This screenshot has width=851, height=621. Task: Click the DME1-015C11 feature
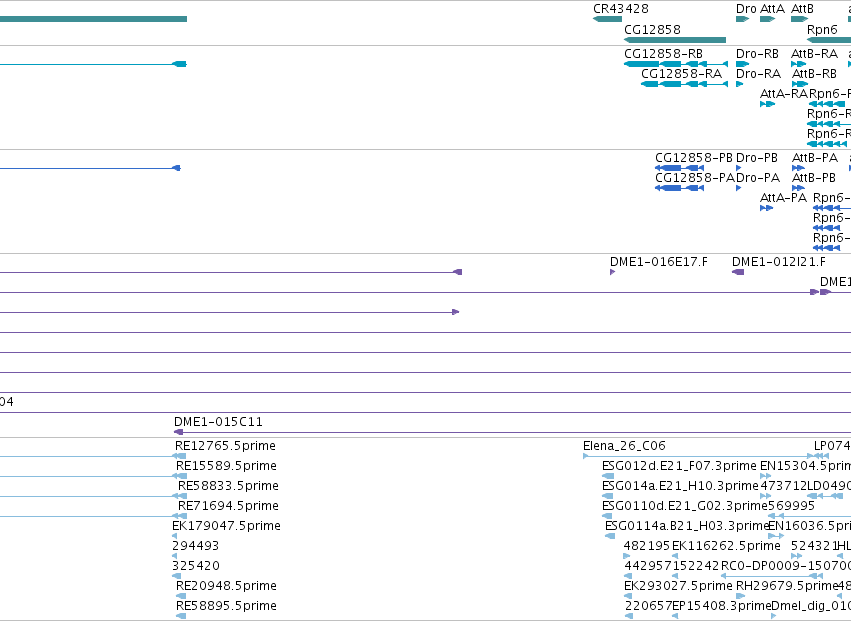click(x=512, y=432)
